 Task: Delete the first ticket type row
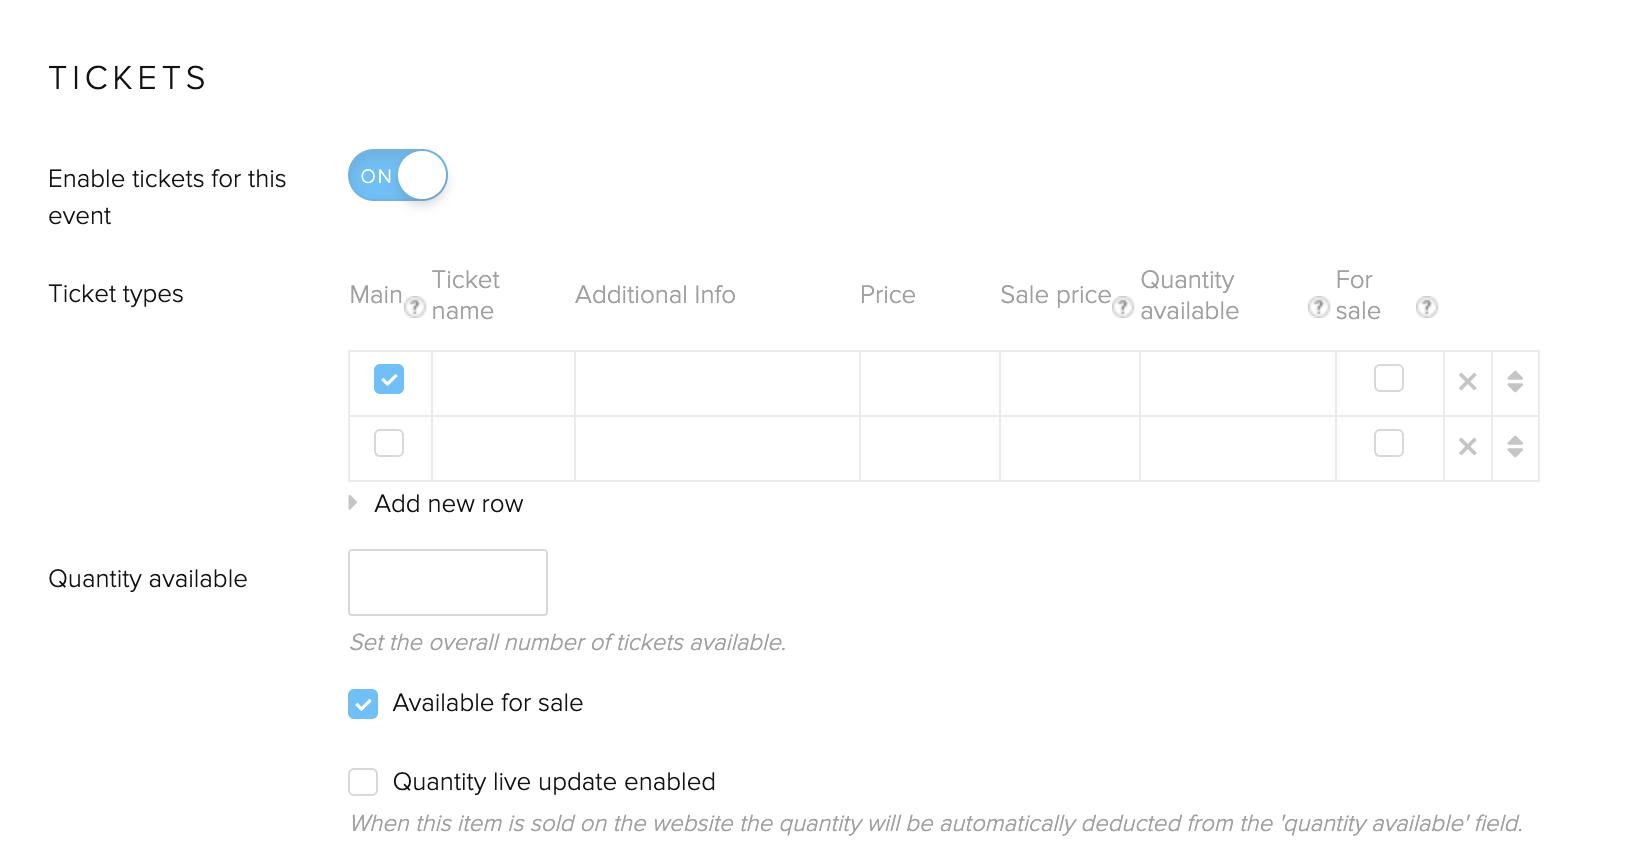(x=1468, y=382)
